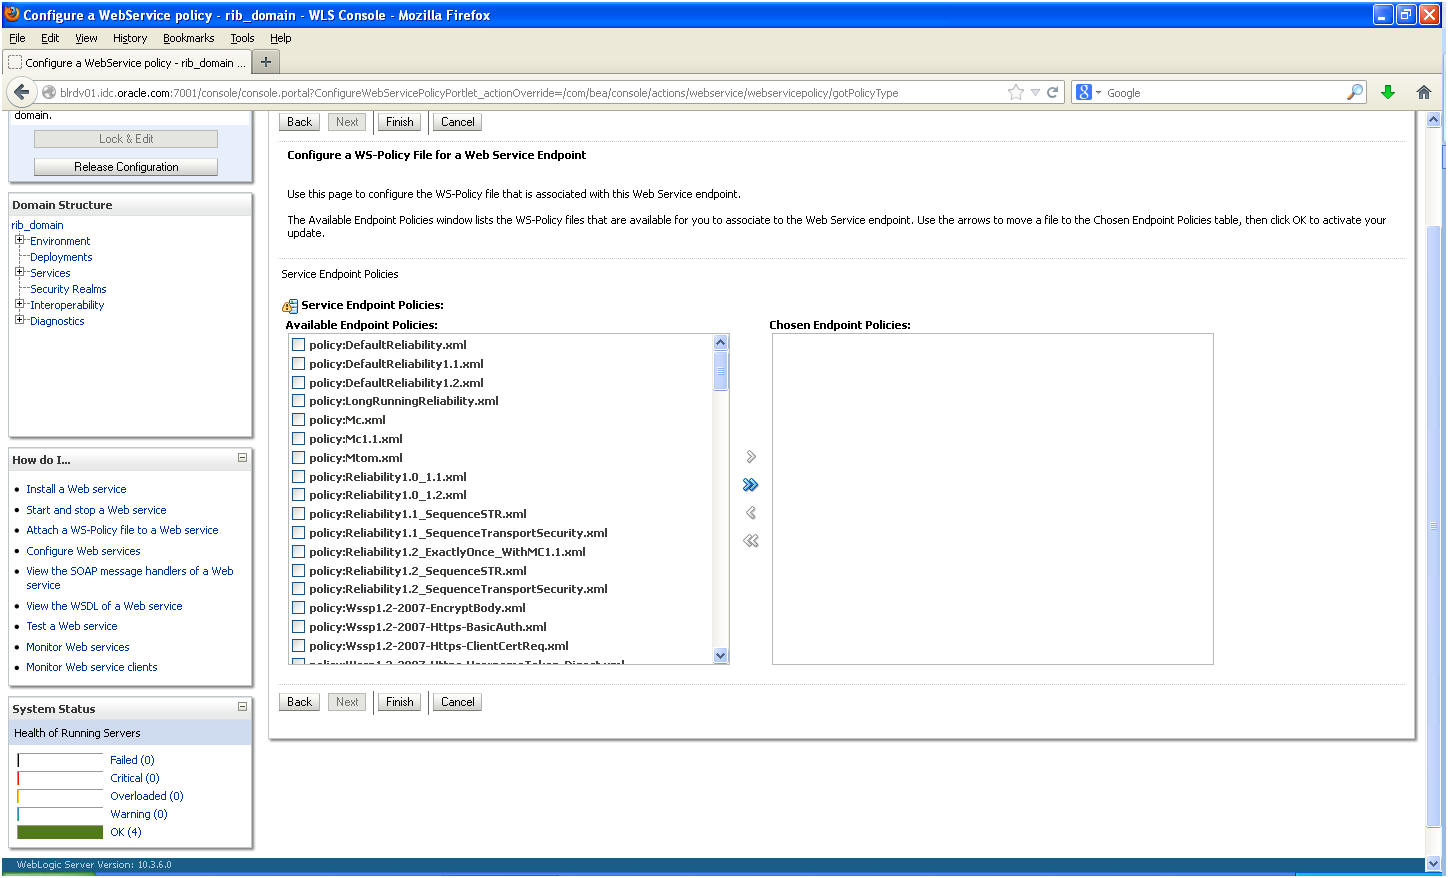The height and width of the screenshot is (878, 1448).
Task: Open Attach a WS-Policy file help link
Action: tap(122, 530)
